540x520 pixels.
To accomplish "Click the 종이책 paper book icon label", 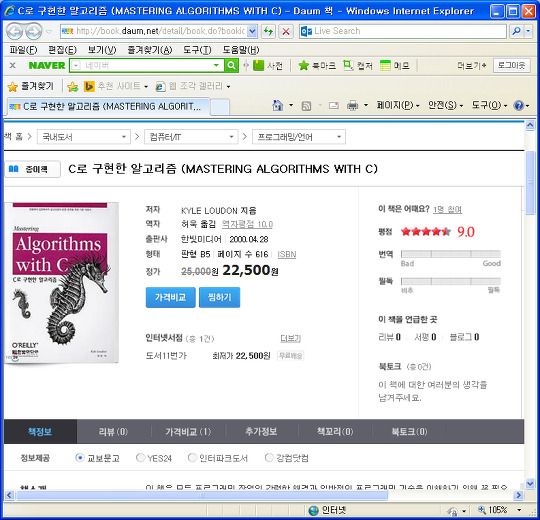I will (32, 169).
